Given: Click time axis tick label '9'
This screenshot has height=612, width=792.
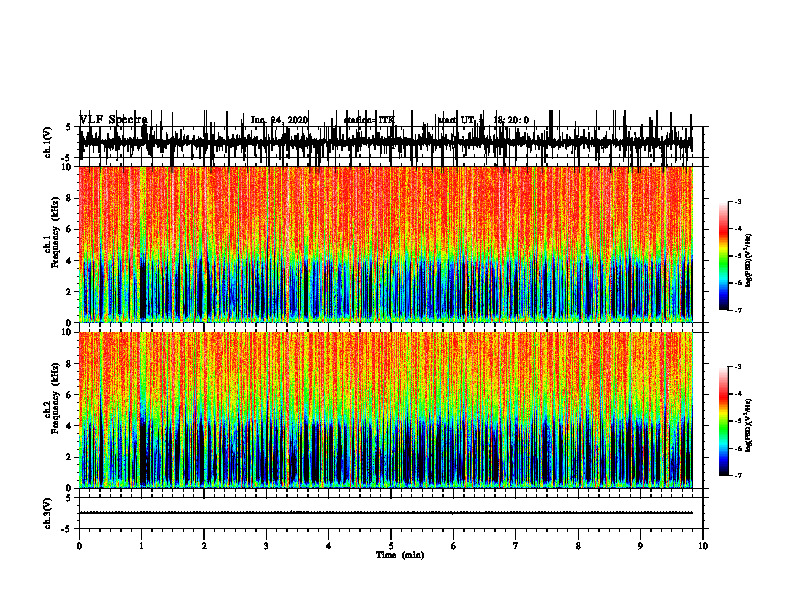Looking at the screenshot, I should 640,546.
